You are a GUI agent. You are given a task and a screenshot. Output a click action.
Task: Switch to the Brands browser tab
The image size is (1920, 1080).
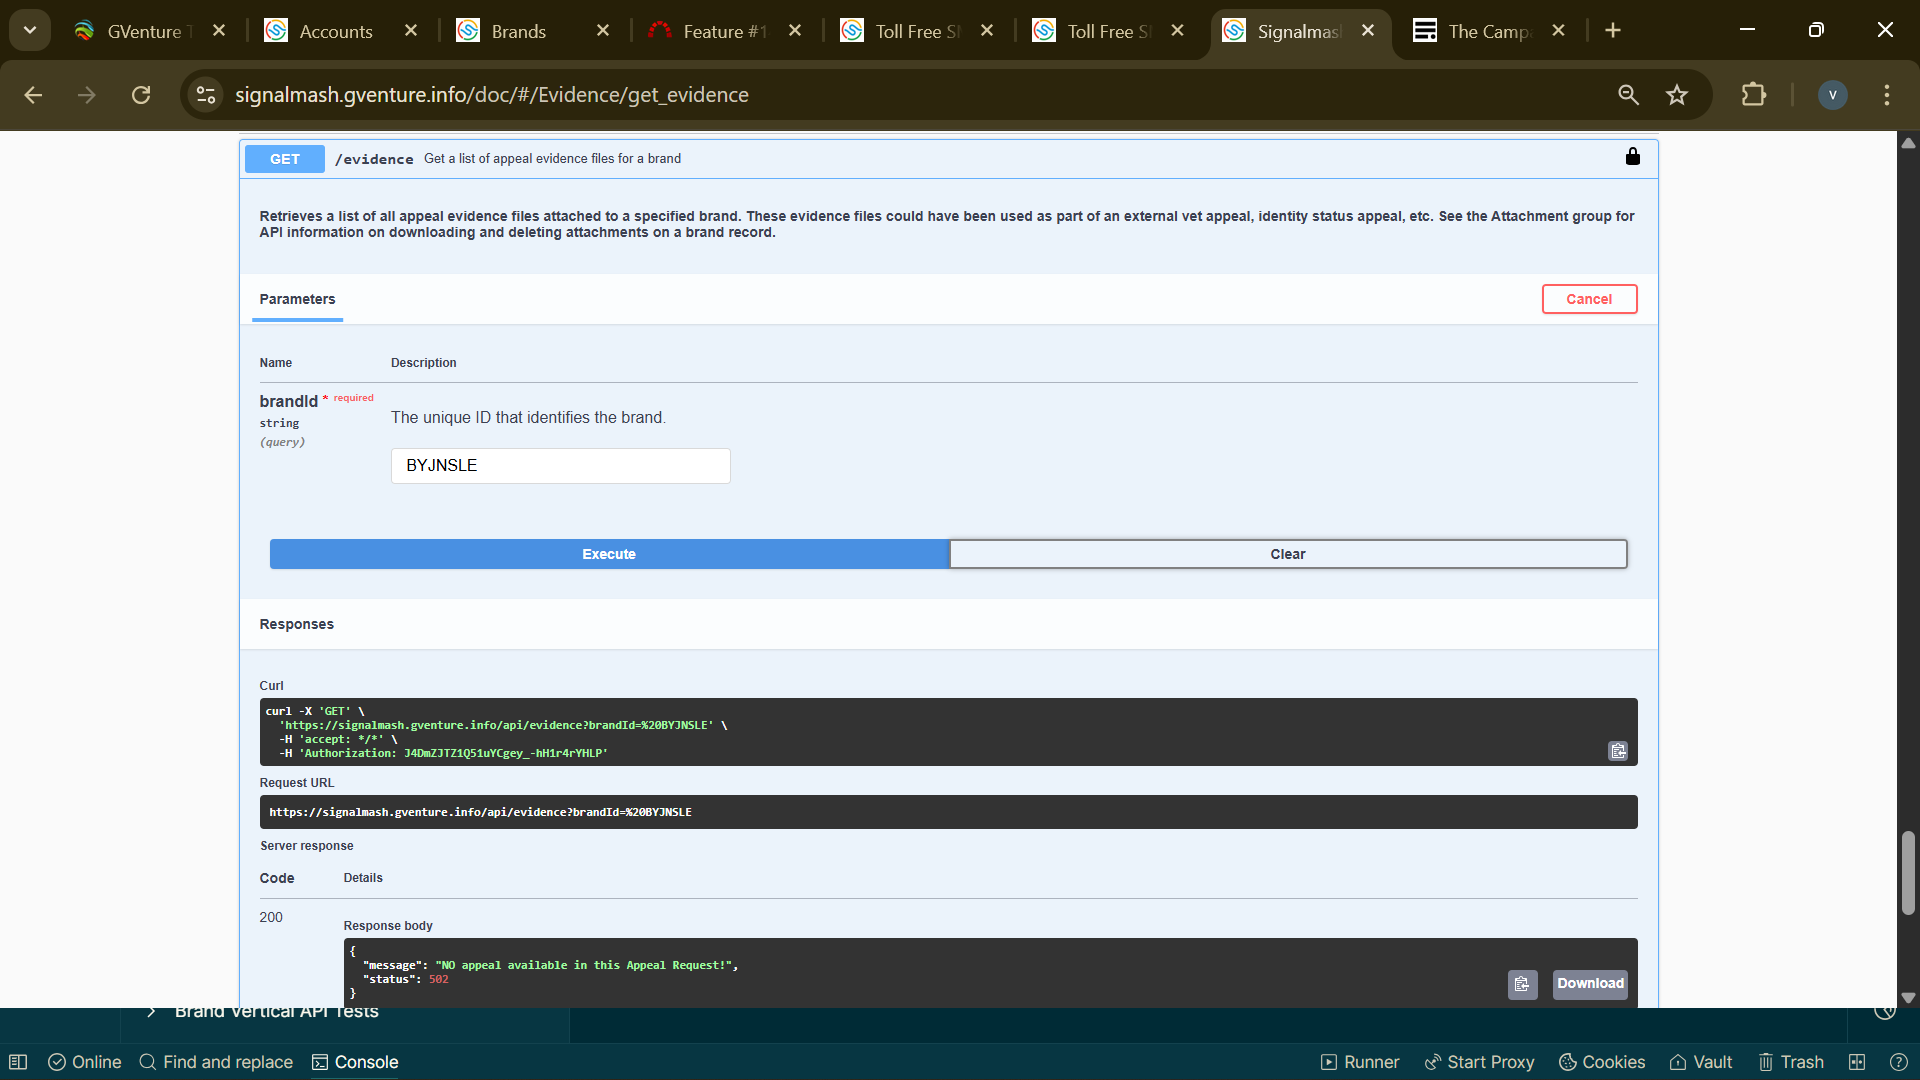tap(518, 31)
